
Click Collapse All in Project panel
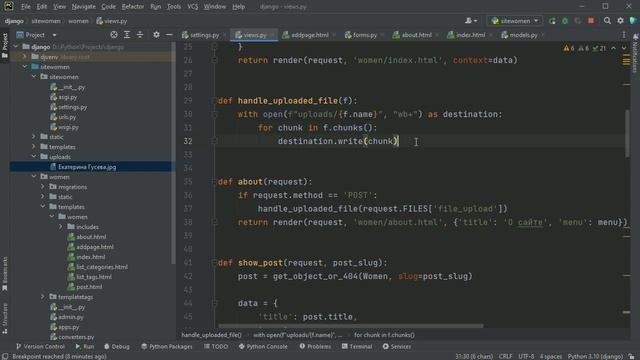(140, 35)
